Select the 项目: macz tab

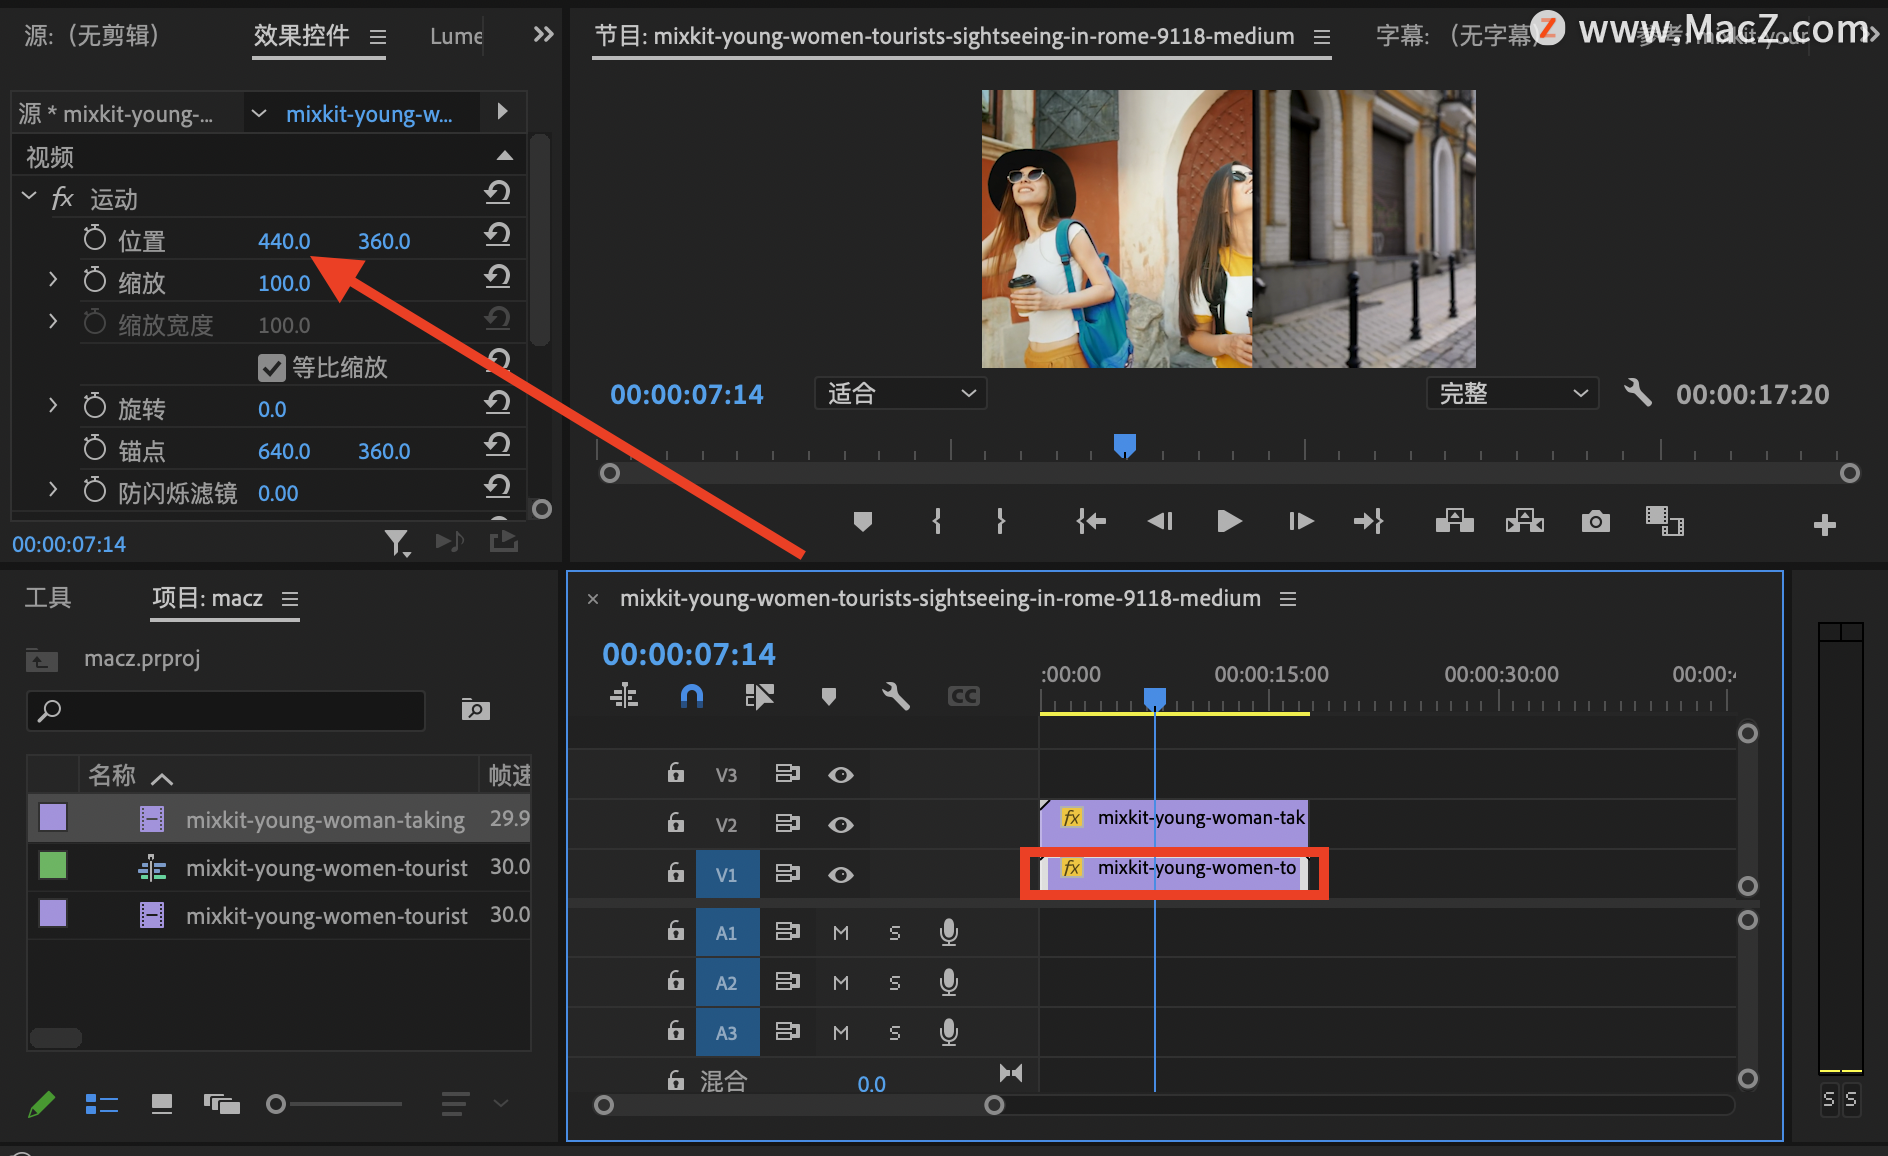pyautogui.click(x=208, y=598)
